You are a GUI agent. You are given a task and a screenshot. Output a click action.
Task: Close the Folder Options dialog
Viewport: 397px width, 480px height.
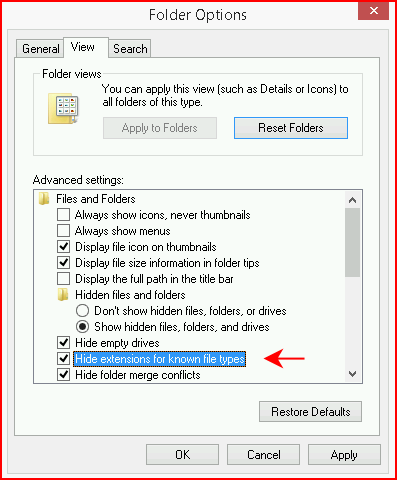click(373, 11)
